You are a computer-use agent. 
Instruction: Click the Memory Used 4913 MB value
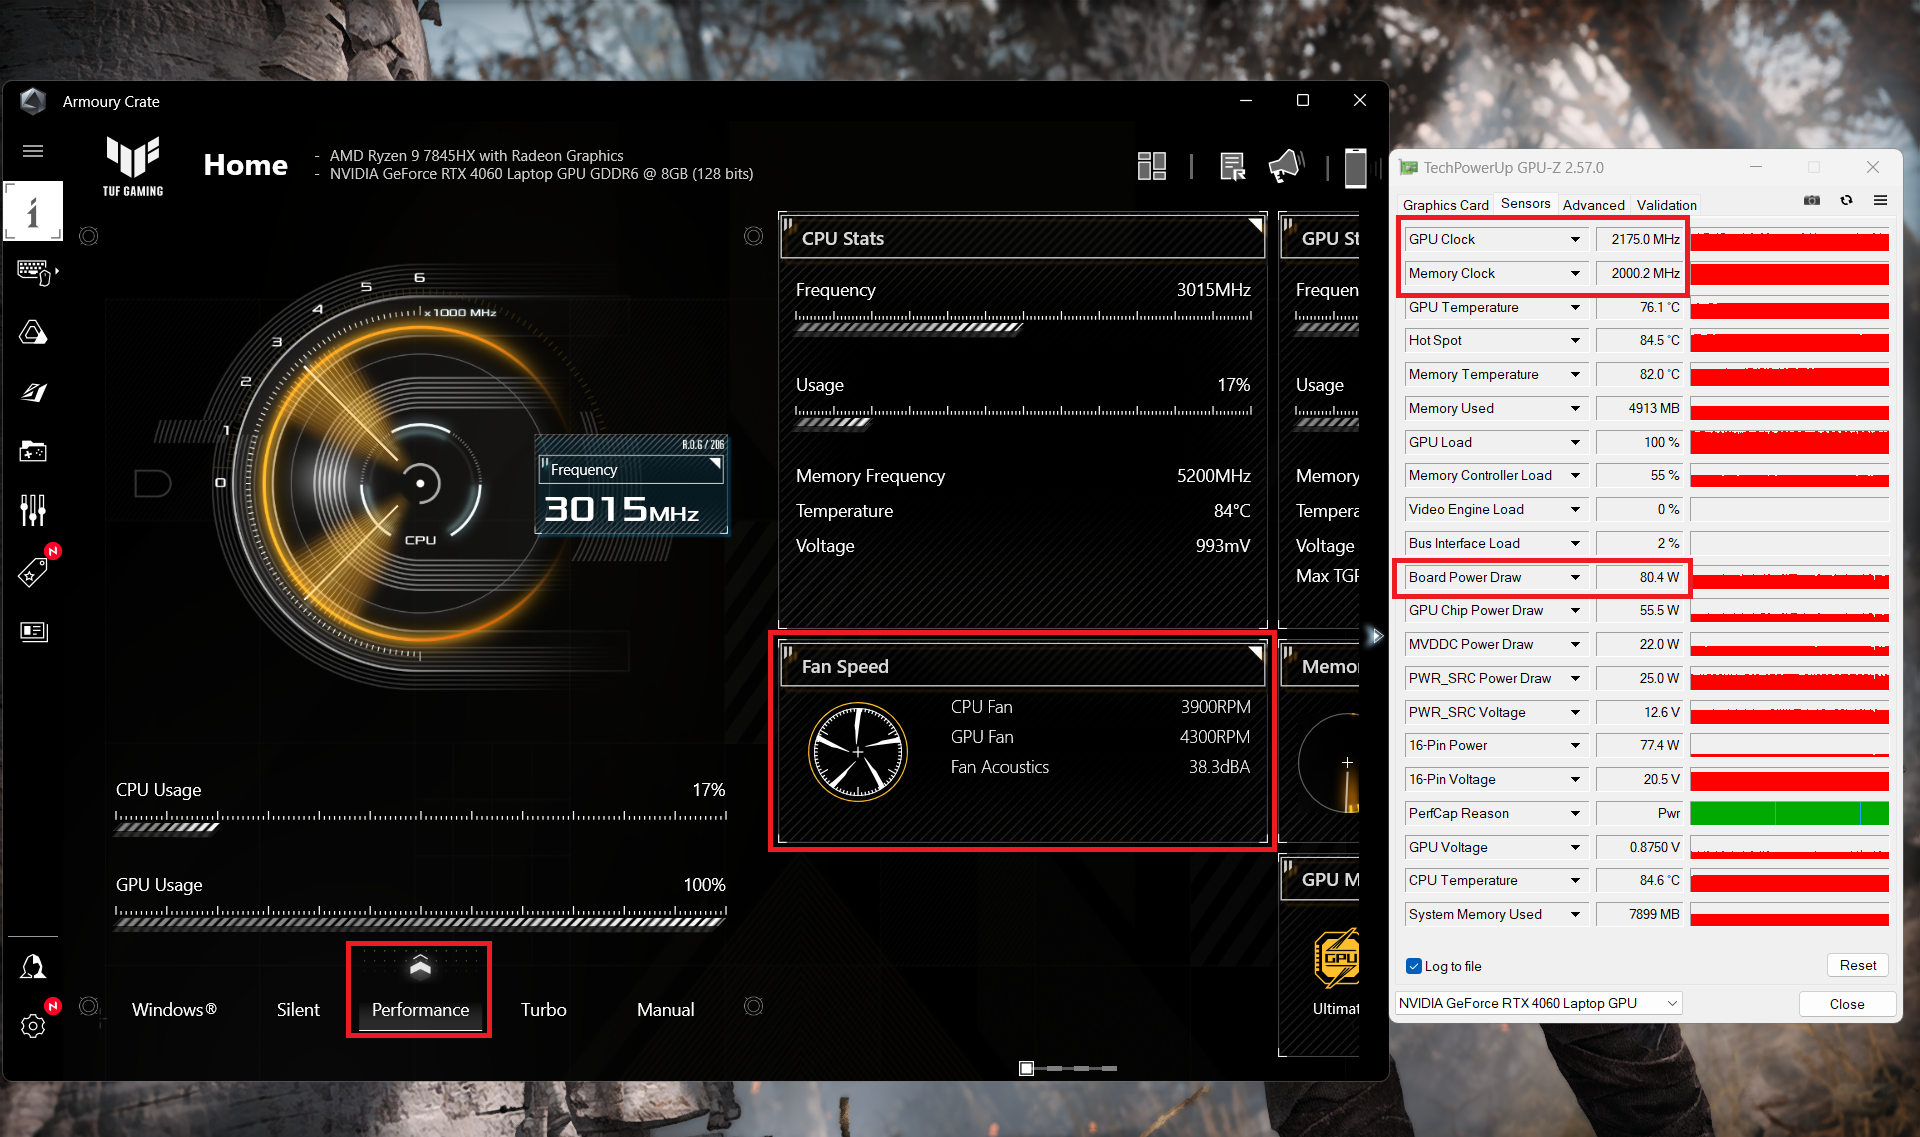click(1640, 409)
